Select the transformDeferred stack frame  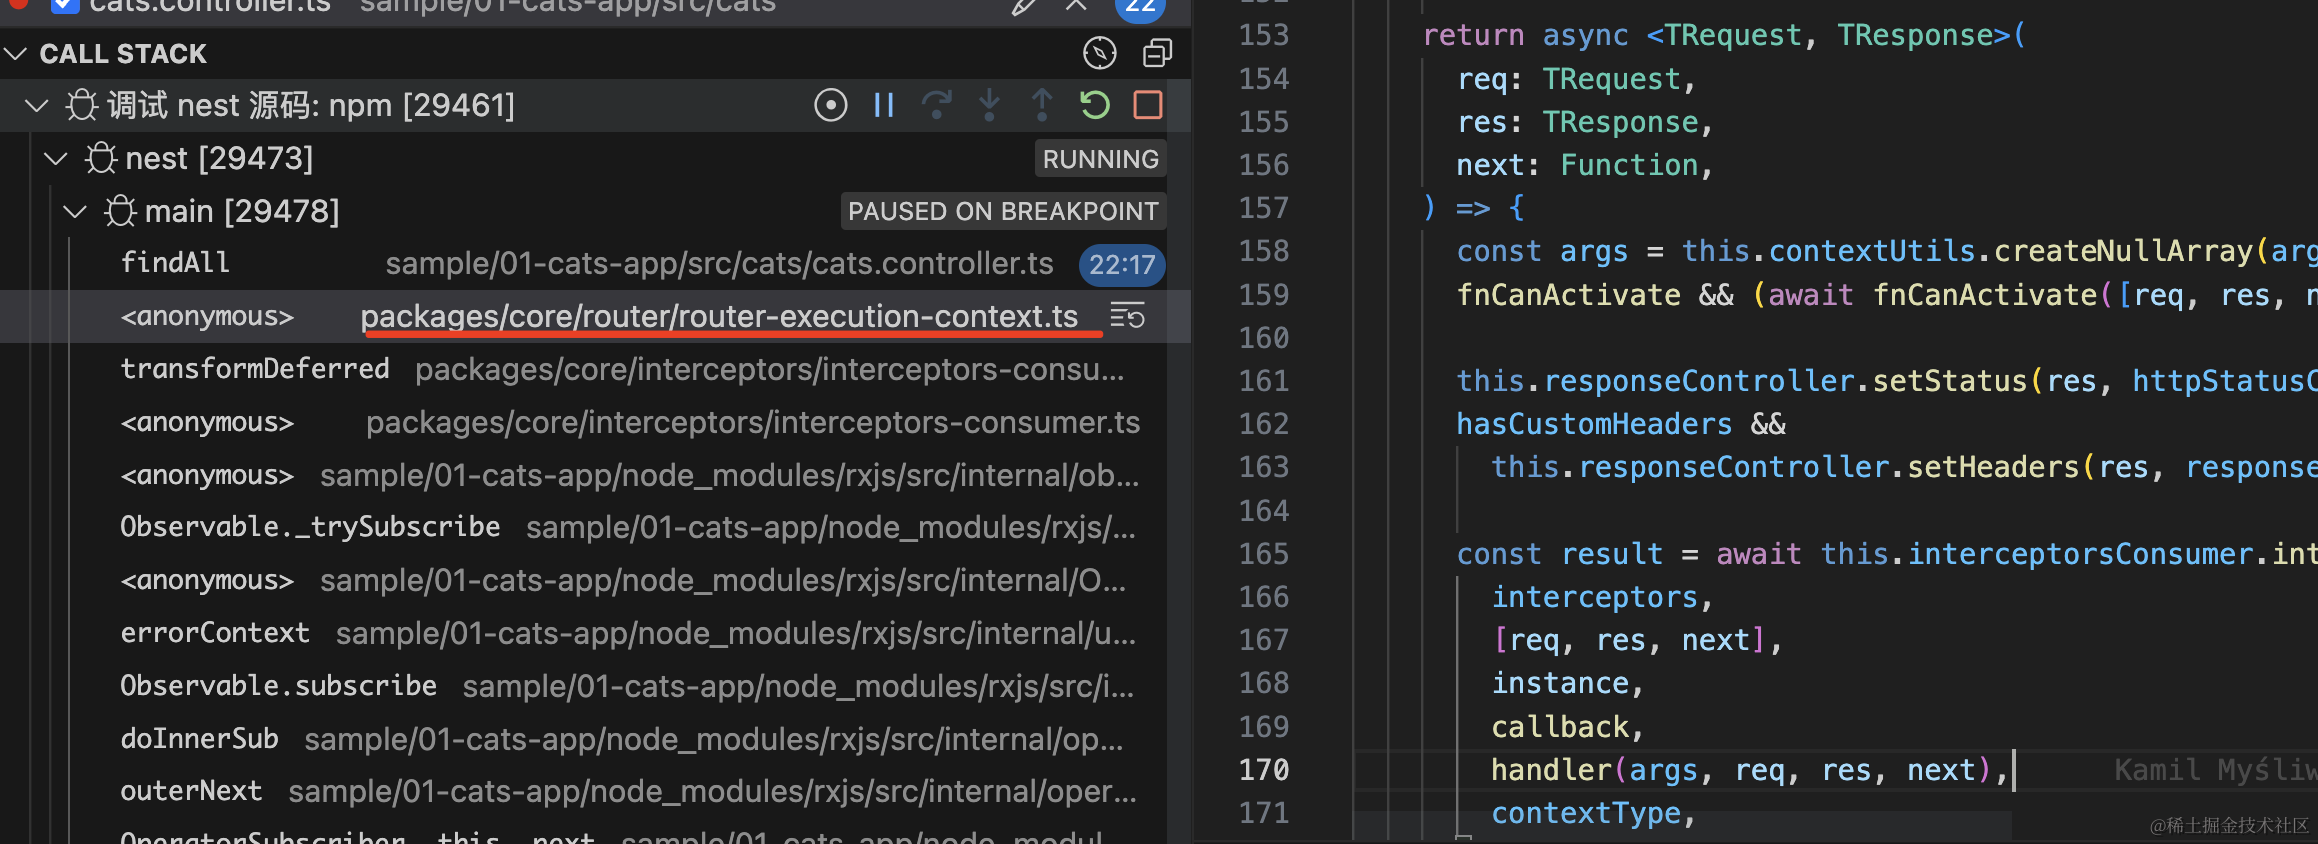click(x=255, y=369)
